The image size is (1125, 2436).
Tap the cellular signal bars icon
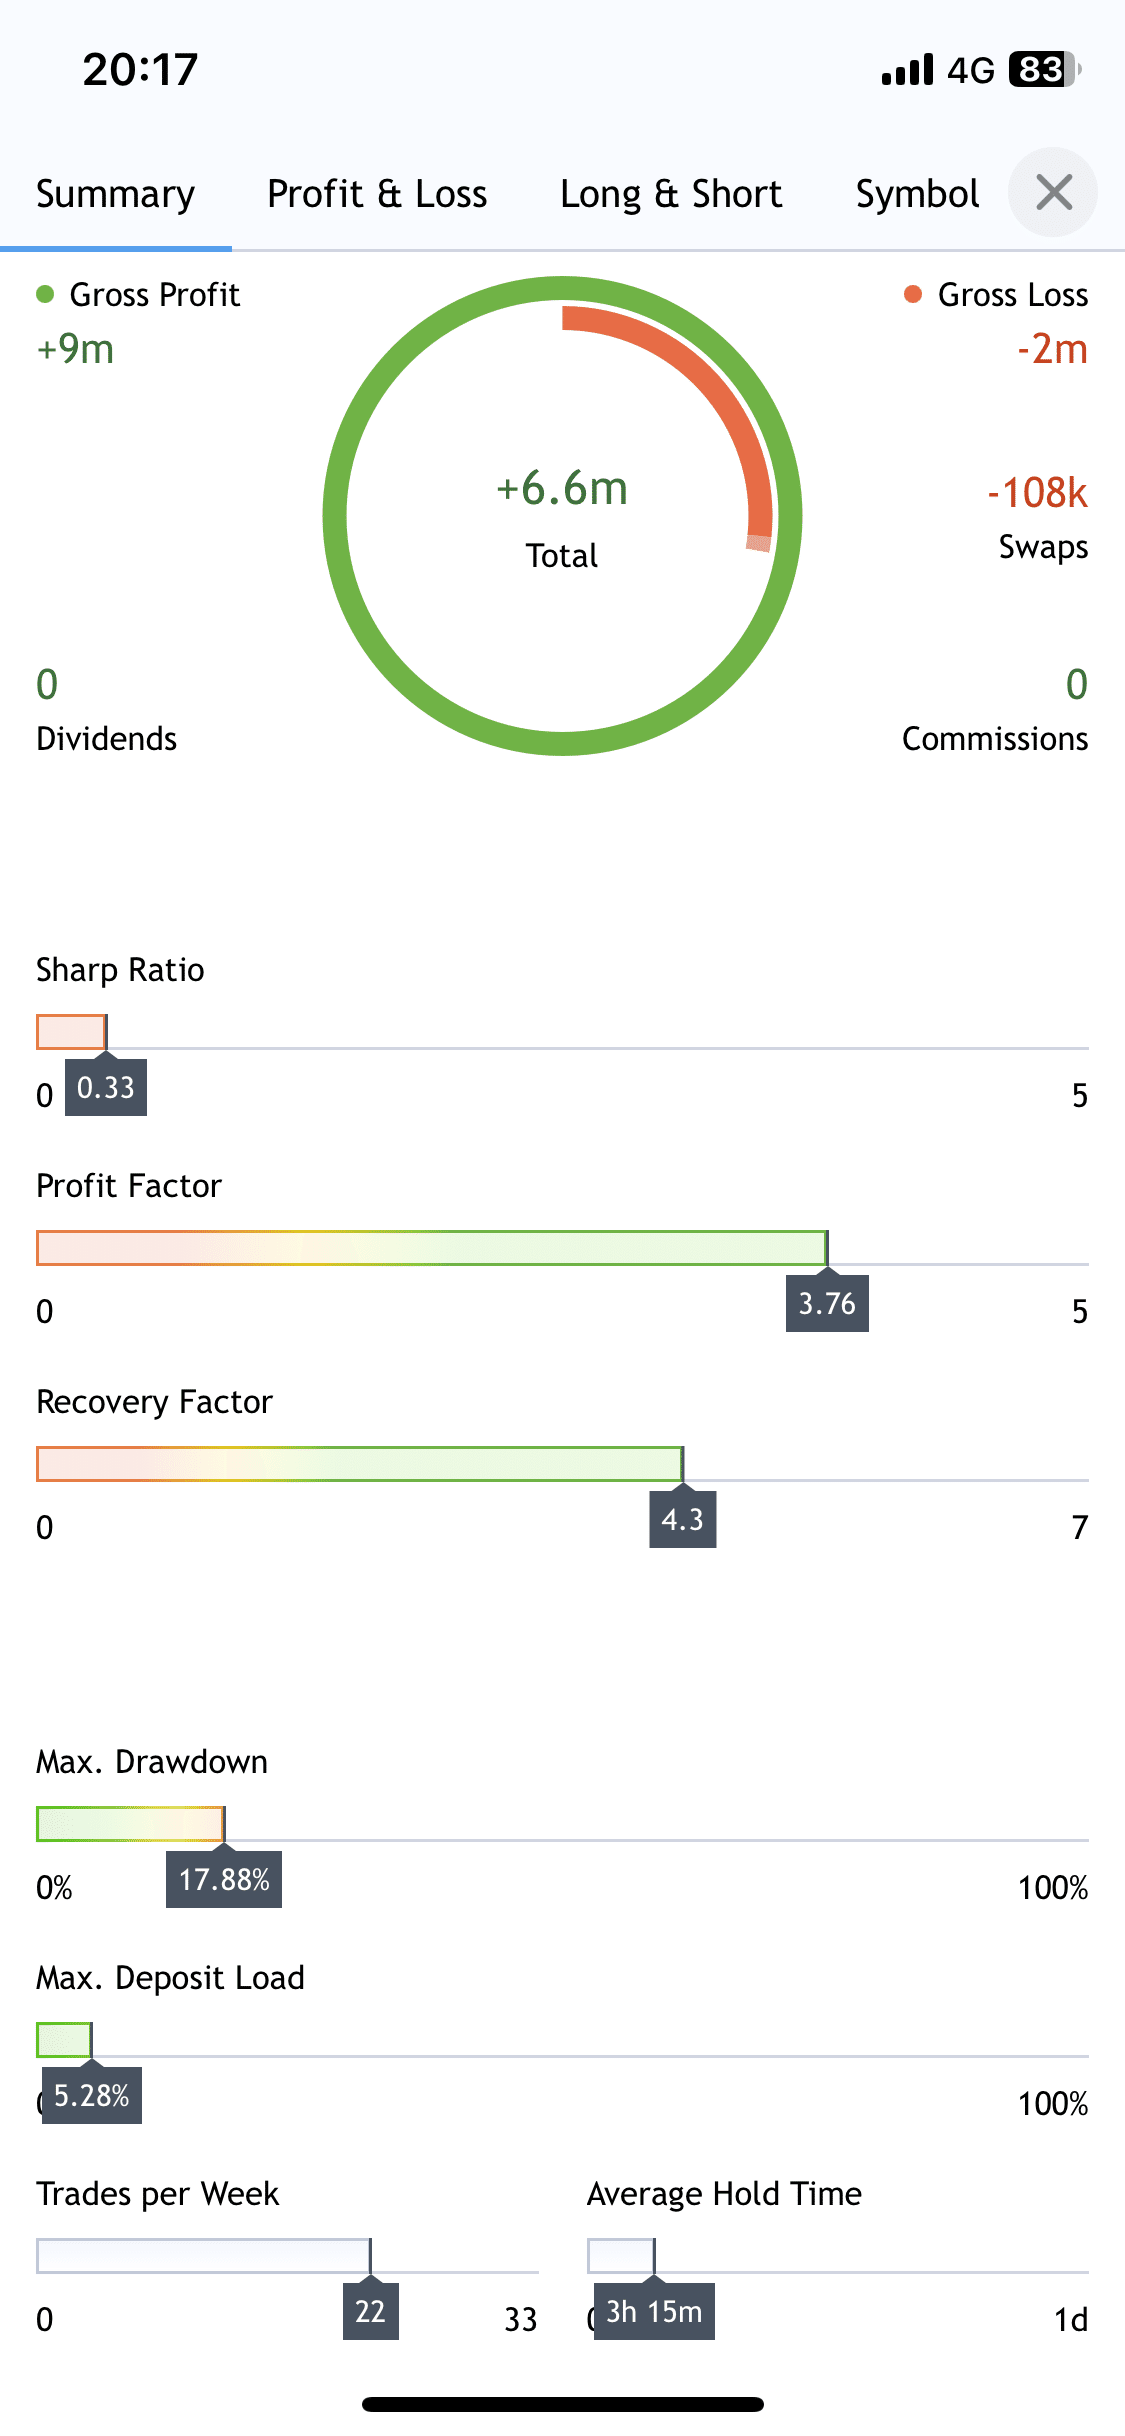907,70
